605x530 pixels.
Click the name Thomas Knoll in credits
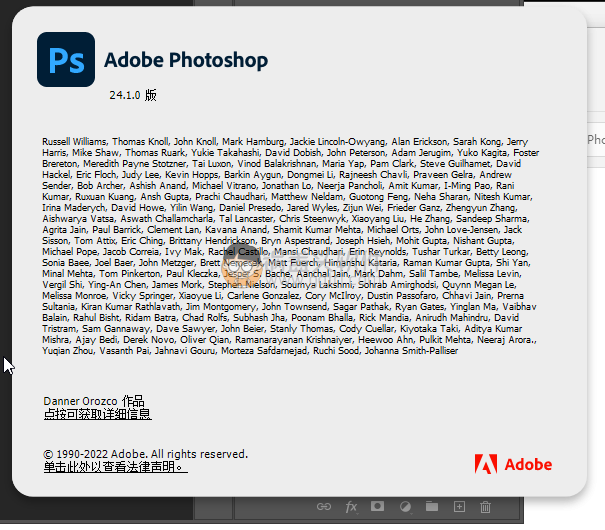point(140,142)
